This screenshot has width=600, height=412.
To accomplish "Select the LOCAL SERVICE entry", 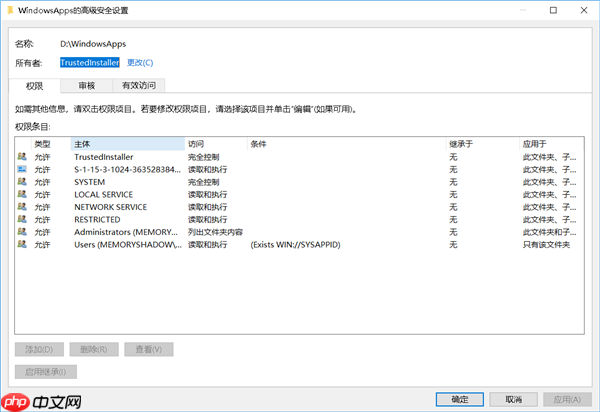I will coord(299,195).
